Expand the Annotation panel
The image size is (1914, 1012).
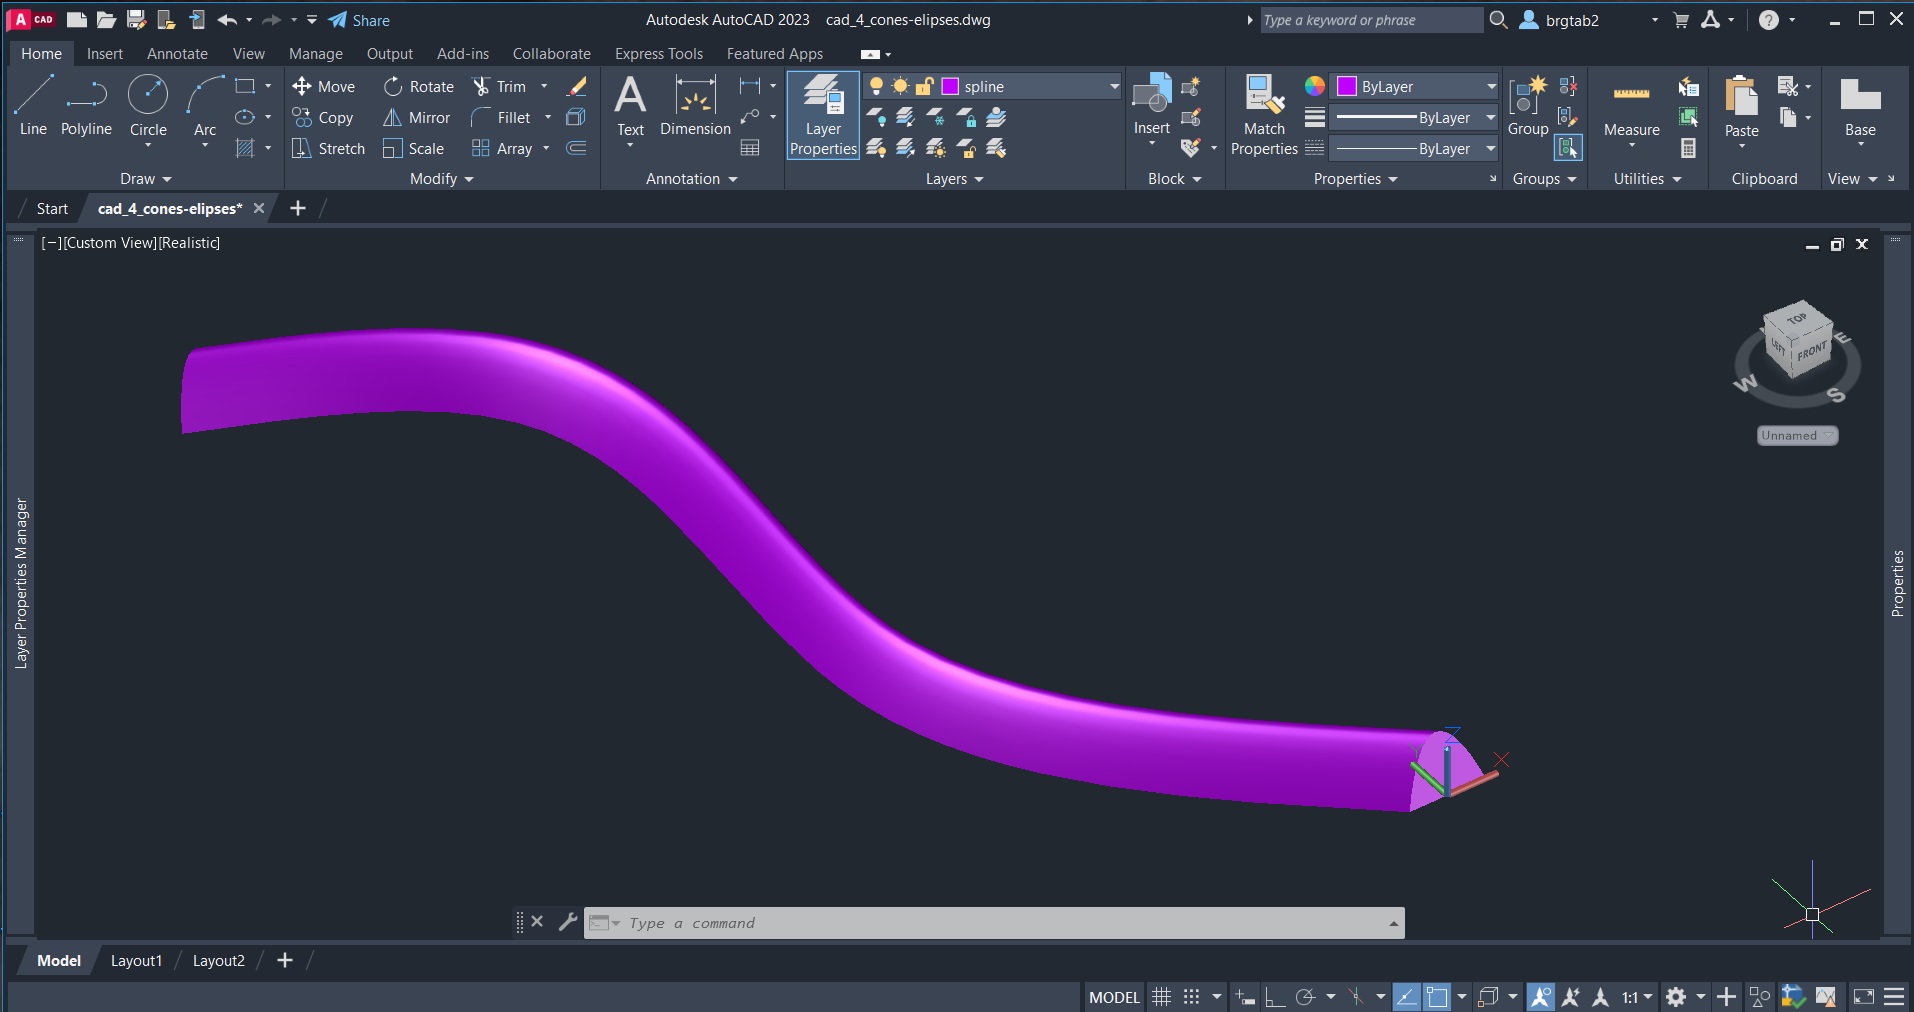pyautogui.click(x=692, y=179)
